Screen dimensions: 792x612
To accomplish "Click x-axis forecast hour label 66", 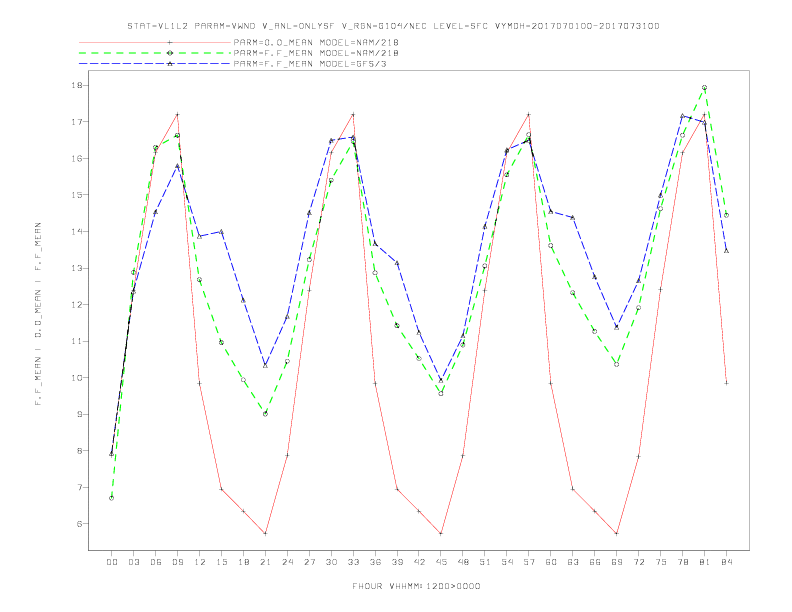I will 595,562.
